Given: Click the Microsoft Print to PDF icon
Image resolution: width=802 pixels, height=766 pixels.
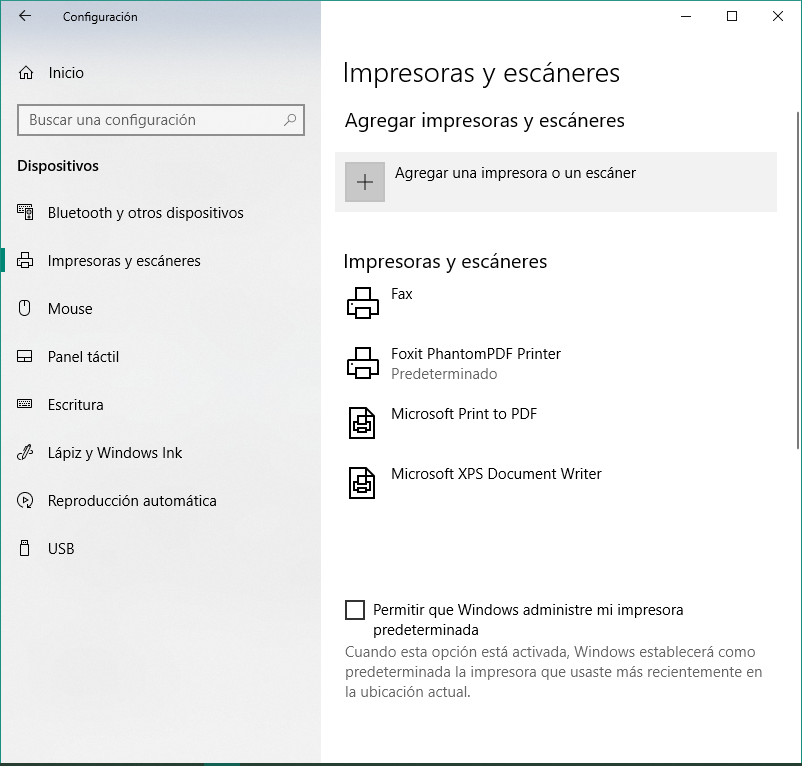Looking at the screenshot, I should [362, 422].
